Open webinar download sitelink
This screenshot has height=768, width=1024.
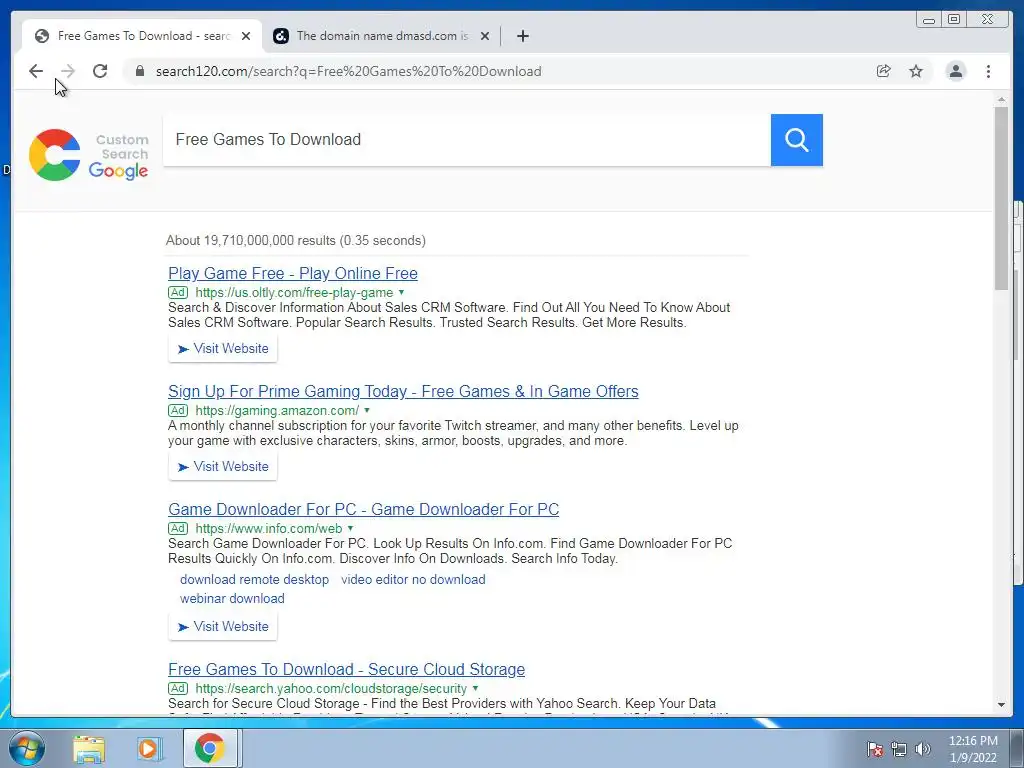click(232, 598)
